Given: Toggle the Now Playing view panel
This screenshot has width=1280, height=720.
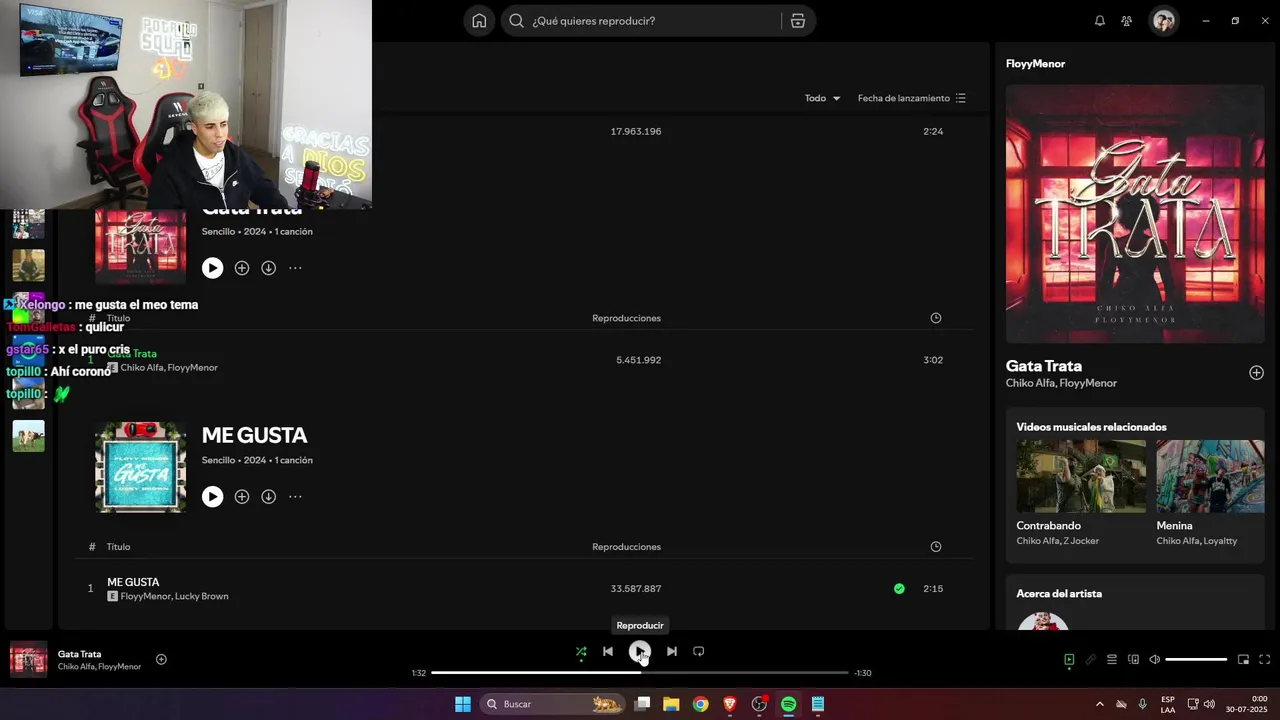Looking at the screenshot, I should tap(1069, 660).
